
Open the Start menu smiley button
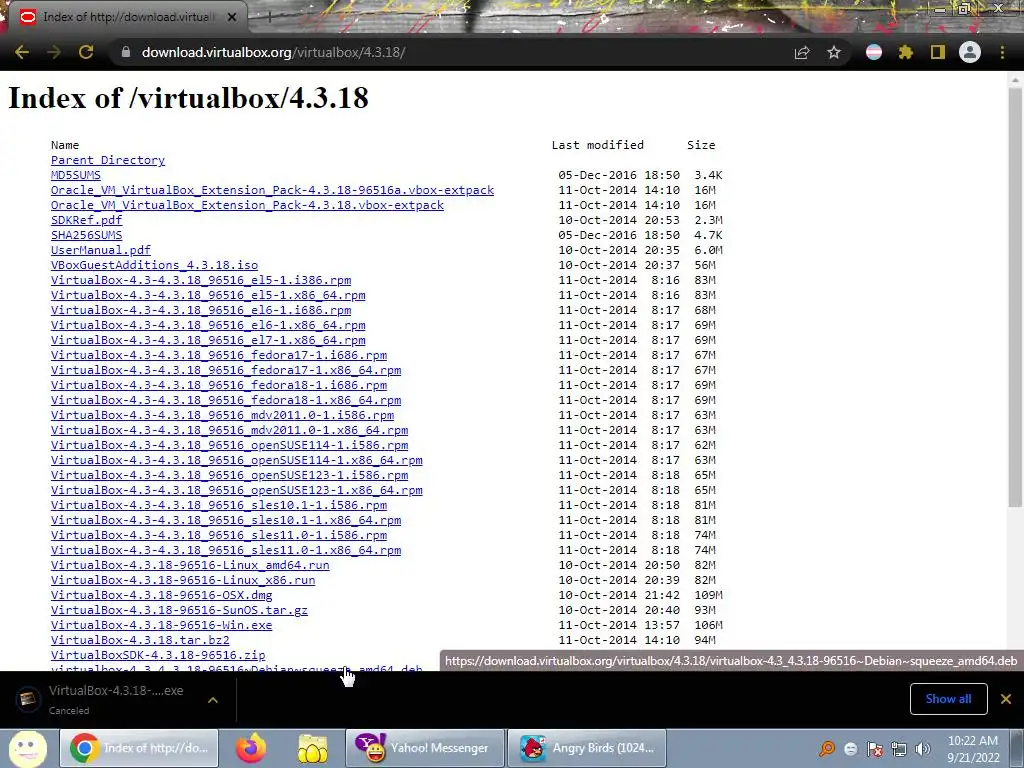tap(27, 748)
